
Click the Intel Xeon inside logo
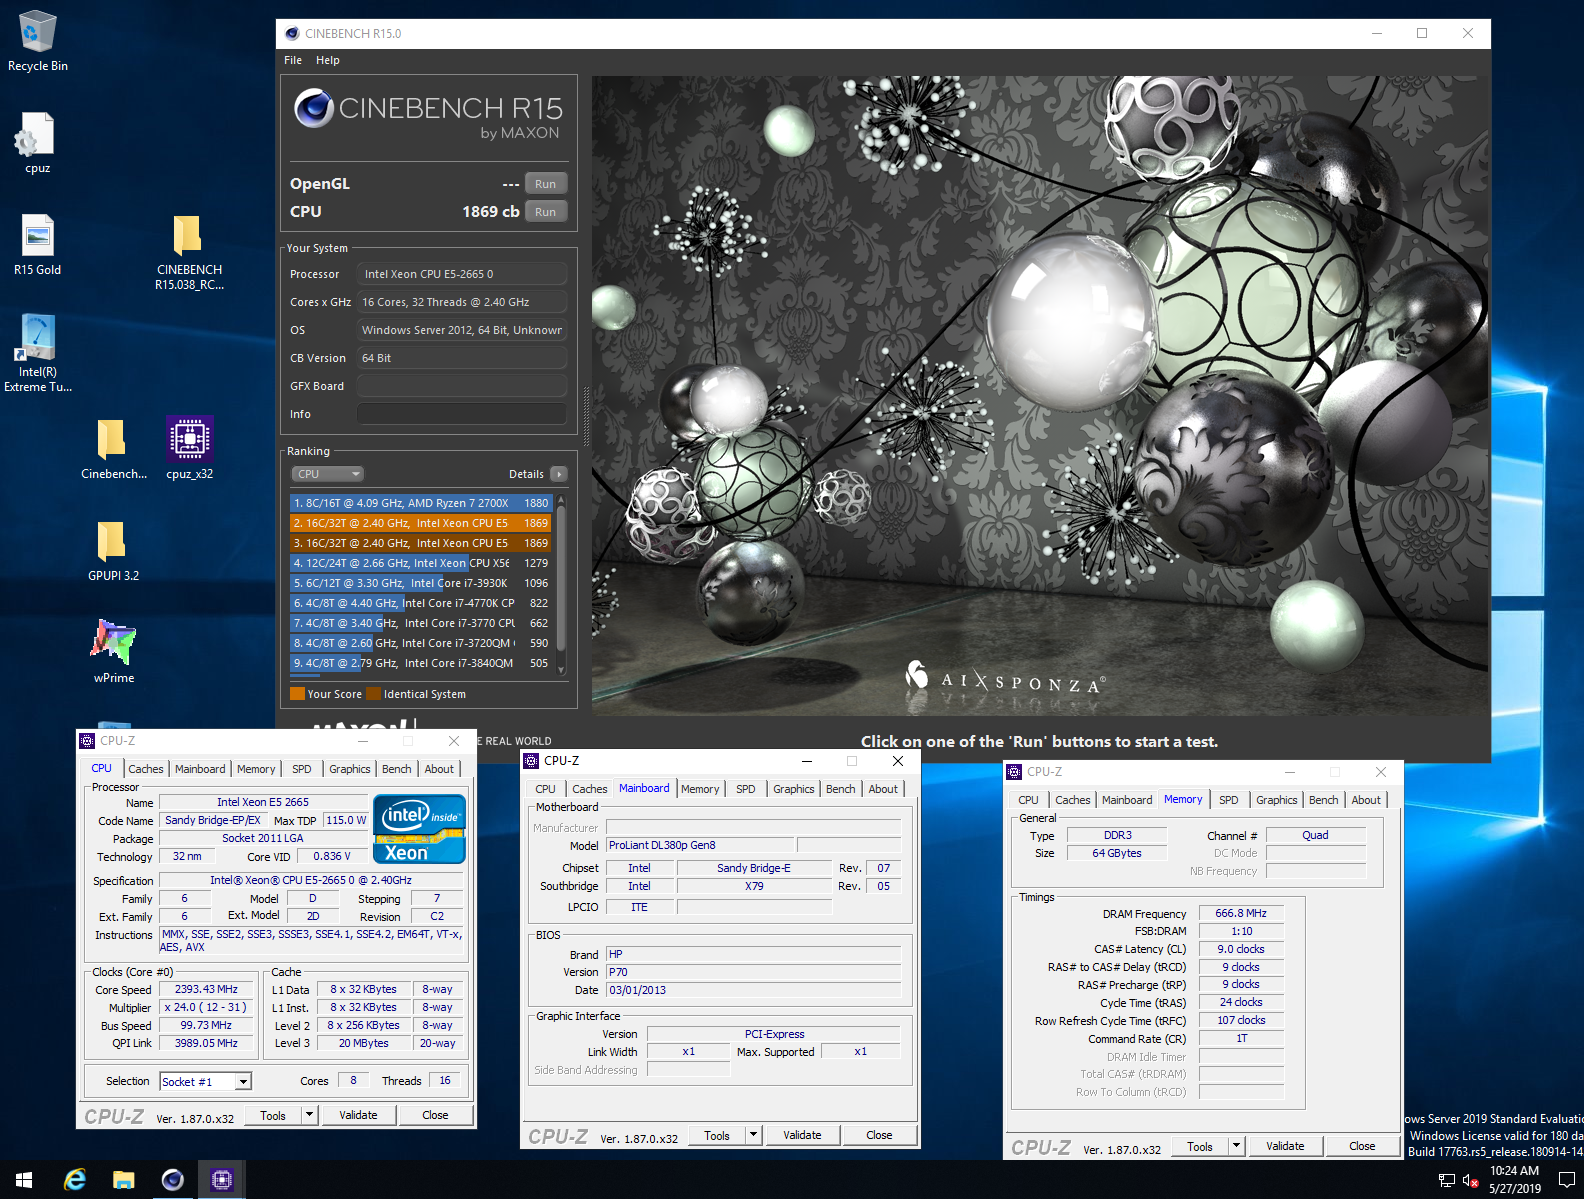[419, 828]
